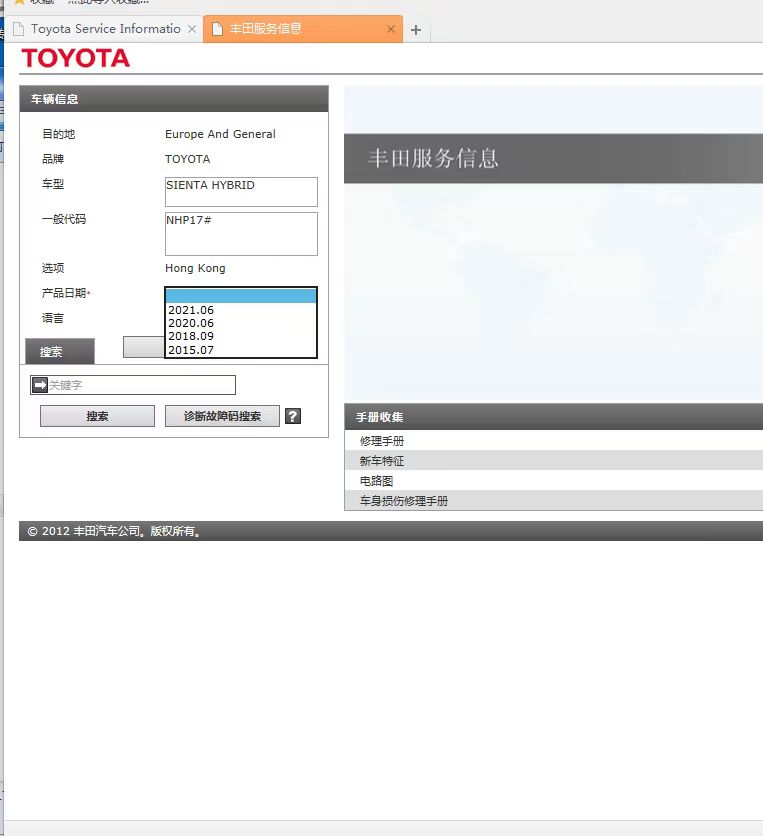Open the dark 搜索 section tab
The width and height of the screenshot is (763, 836).
60,351
